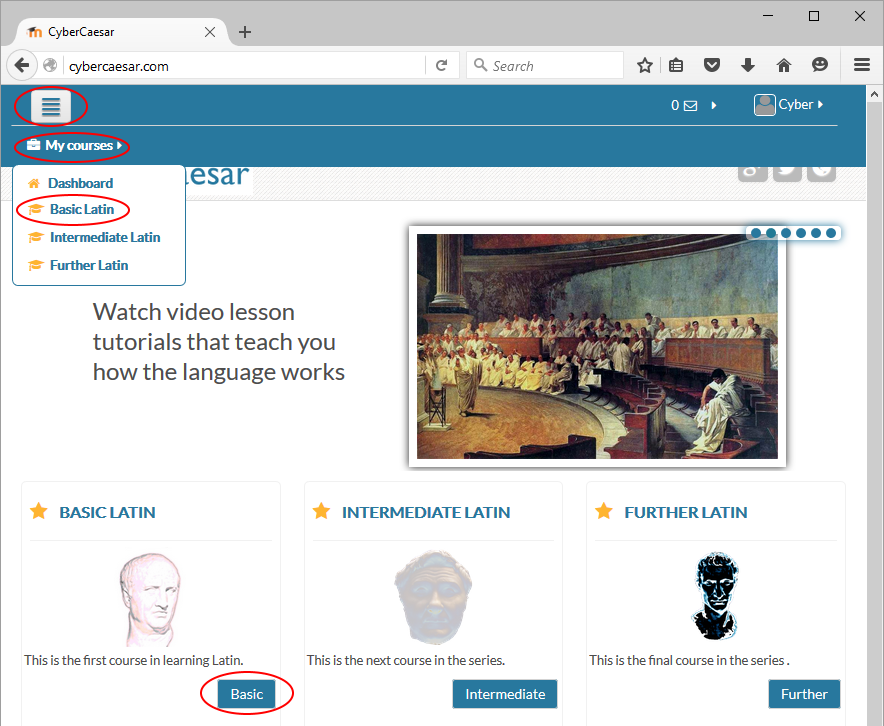Viewport: 884px width, 726px height.
Task: Click text "This is the next course in the series."
Action: coord(406,660)
